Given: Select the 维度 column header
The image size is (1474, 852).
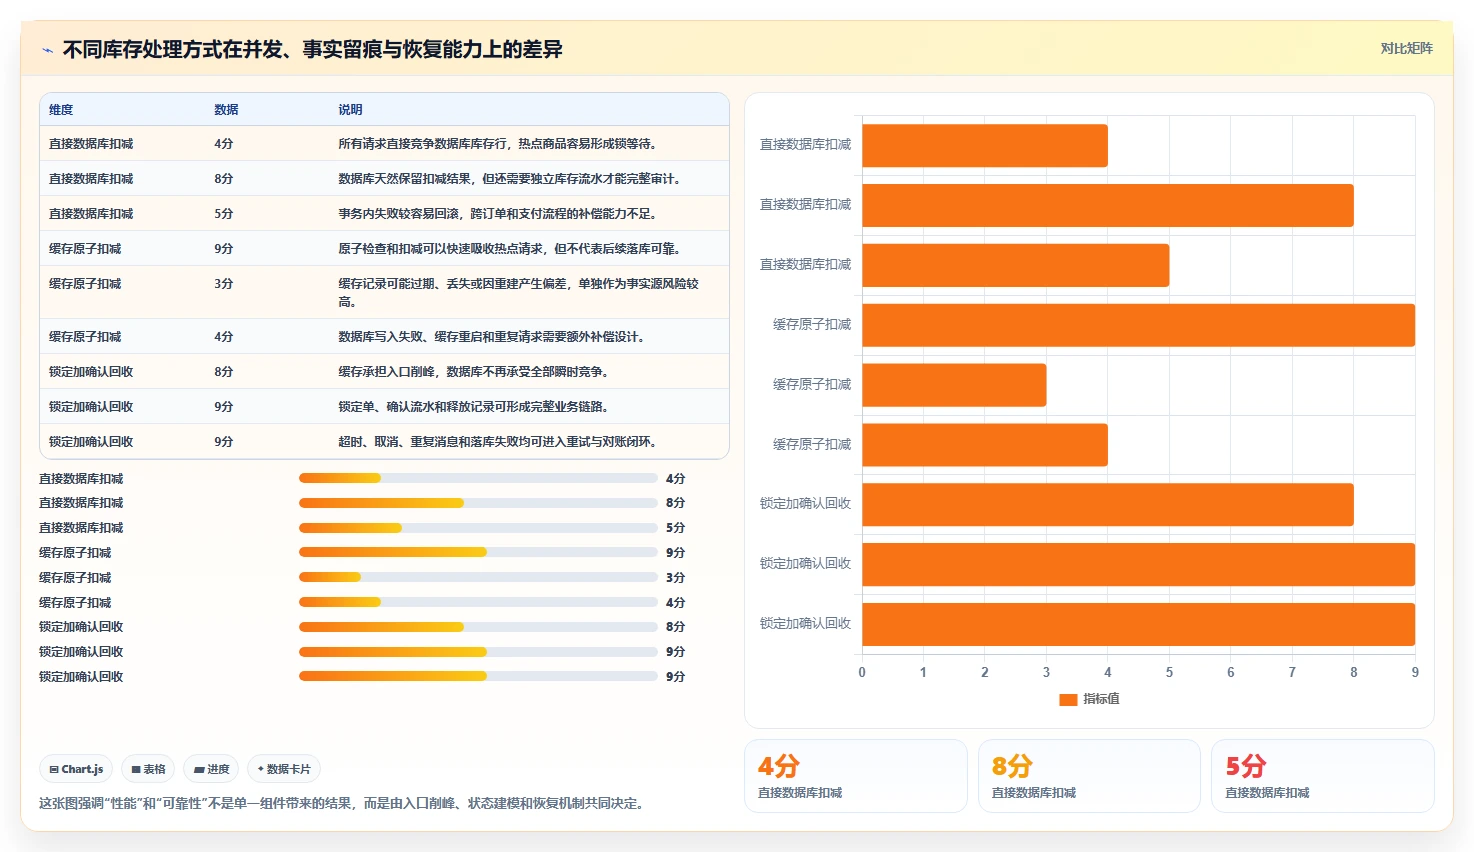Looking at the screenshot, I should (61, 110).
